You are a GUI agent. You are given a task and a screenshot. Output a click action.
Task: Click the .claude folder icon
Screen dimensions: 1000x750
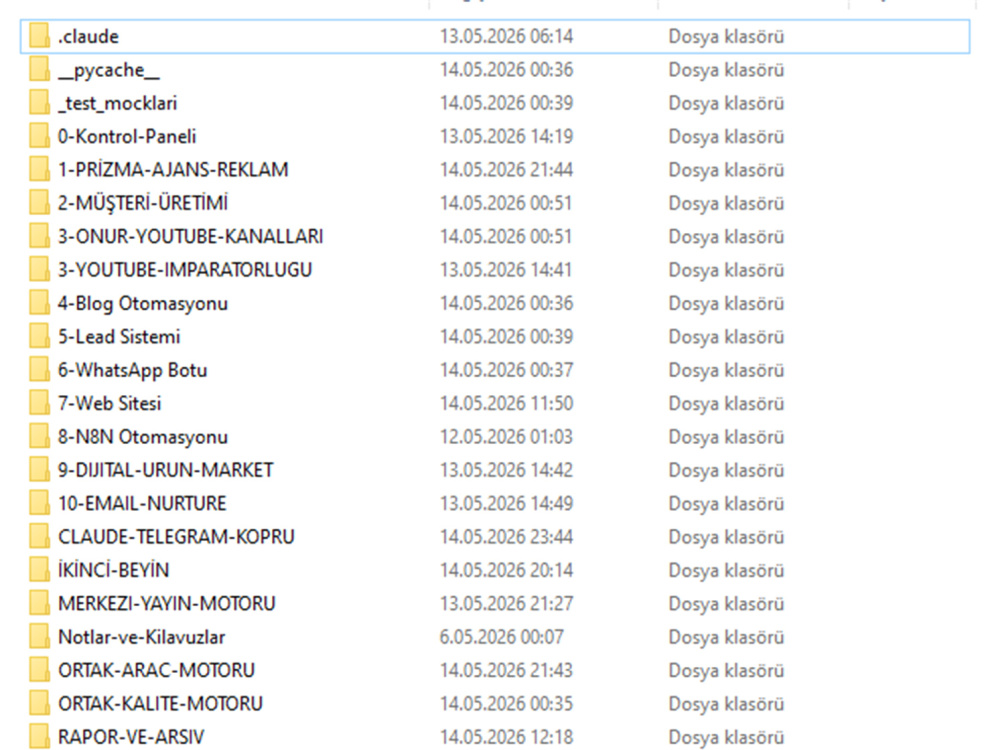coord(39,36)
